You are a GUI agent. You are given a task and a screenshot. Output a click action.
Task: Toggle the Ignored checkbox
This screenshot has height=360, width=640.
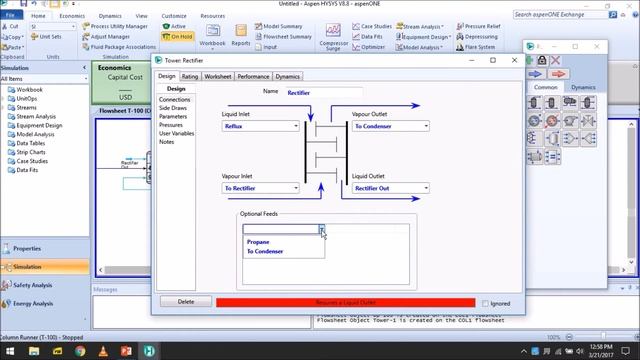click(485, 303)
